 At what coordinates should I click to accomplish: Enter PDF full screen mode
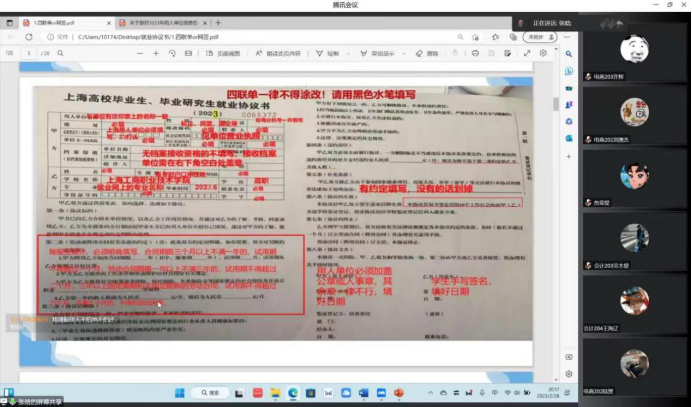coord(527,53)
